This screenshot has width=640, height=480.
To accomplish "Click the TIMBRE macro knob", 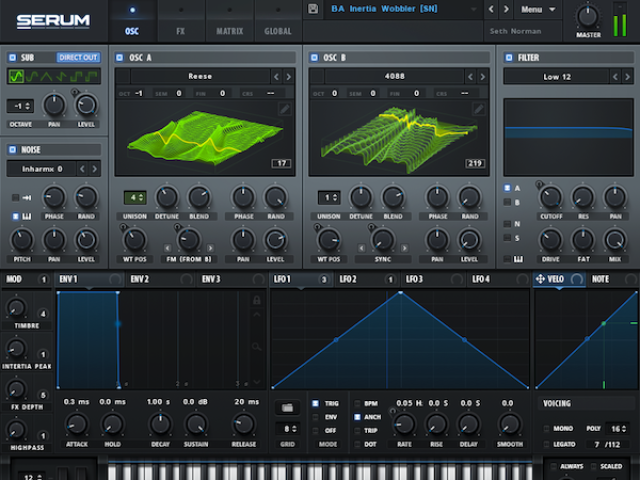I will (x=16, y=308).
